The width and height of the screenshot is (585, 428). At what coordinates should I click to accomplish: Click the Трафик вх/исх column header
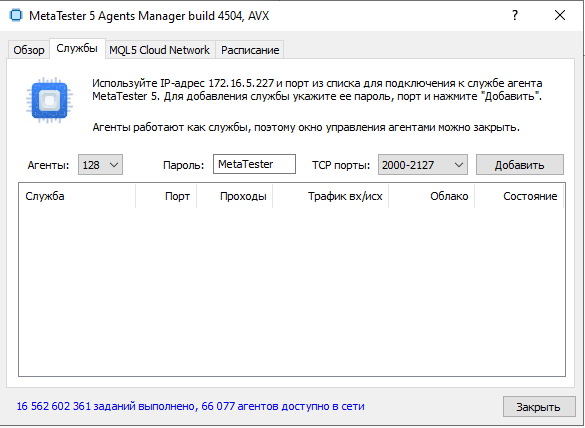tap(331, 196)
